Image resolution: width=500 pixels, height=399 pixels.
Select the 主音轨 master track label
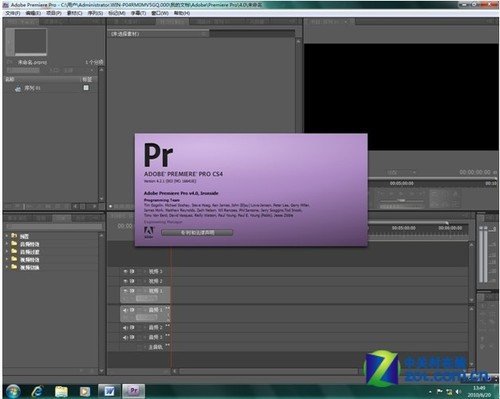tap(155, 347)
